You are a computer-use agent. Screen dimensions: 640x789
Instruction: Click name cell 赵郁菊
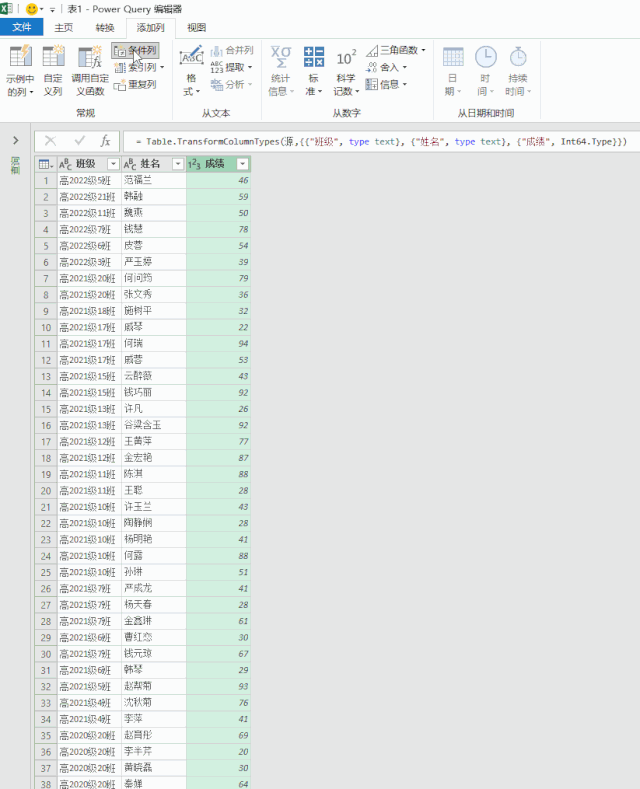153,686
